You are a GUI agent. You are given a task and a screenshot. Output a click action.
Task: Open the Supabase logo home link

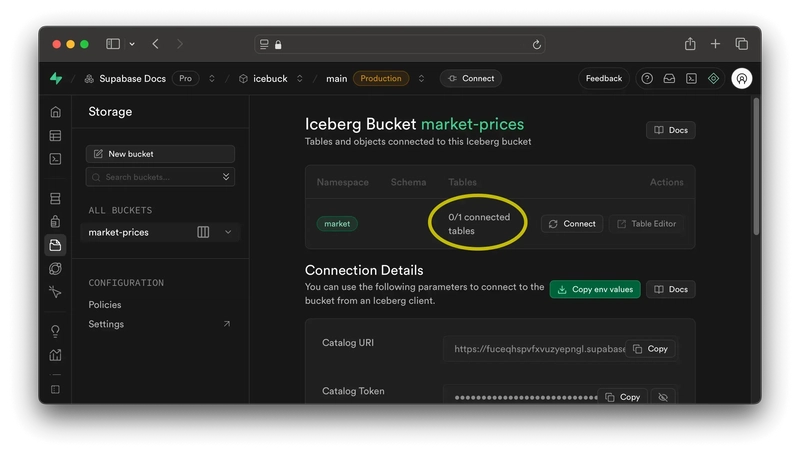click(x=56, y=78)
